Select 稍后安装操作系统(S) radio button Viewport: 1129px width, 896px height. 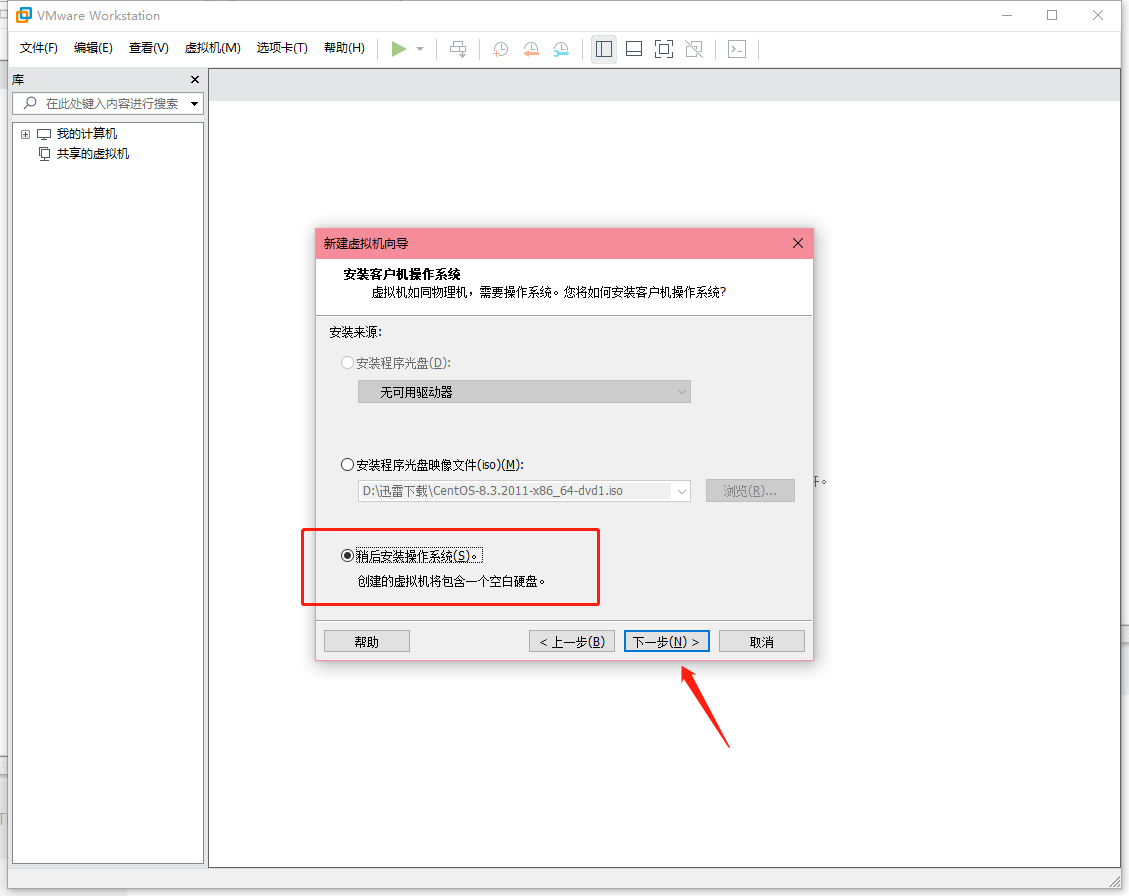(x=347, y=555)
